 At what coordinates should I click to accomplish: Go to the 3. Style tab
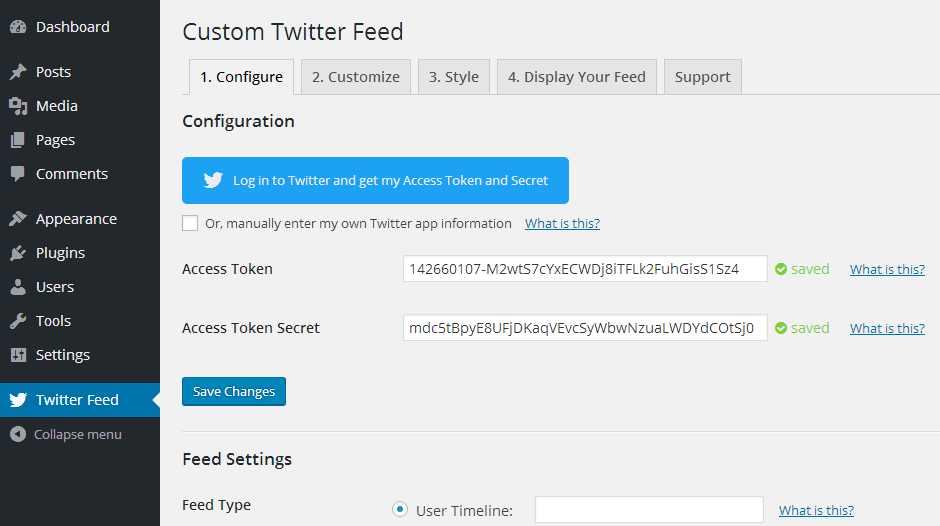point(454,77)
